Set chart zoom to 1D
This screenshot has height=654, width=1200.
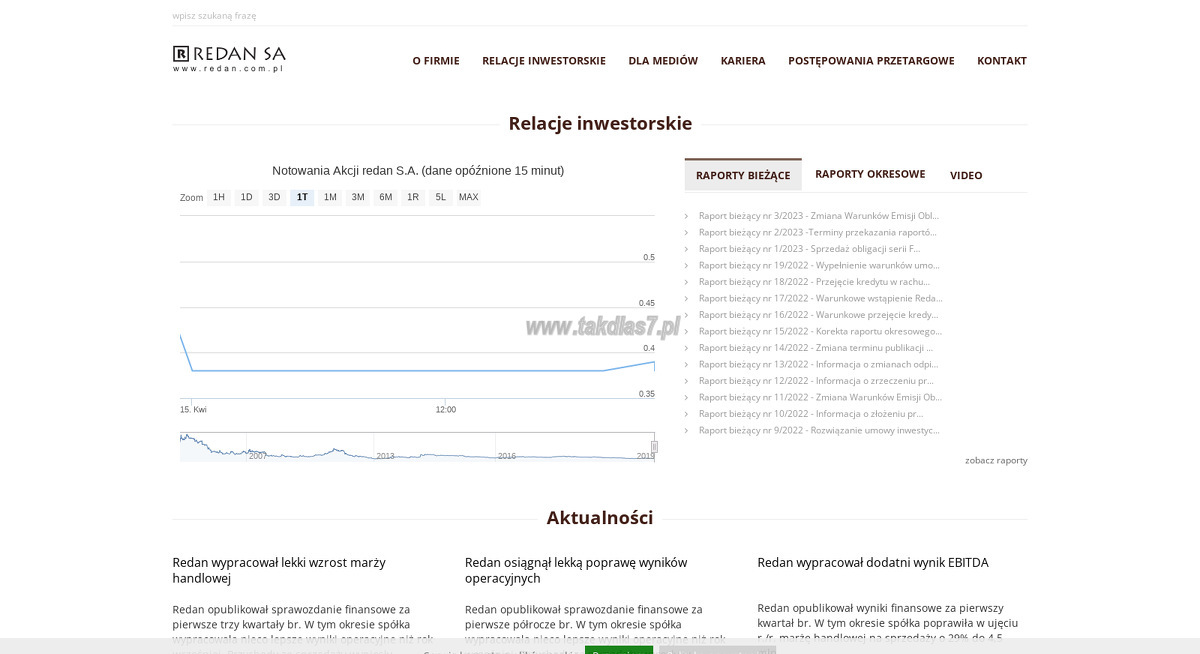246,197
